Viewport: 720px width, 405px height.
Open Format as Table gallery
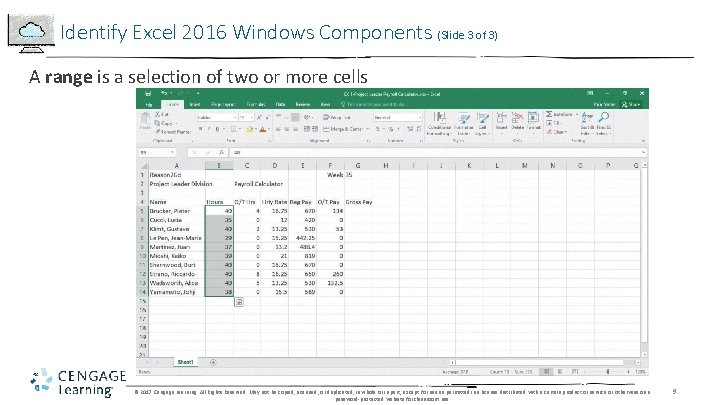tap(464, 123)
